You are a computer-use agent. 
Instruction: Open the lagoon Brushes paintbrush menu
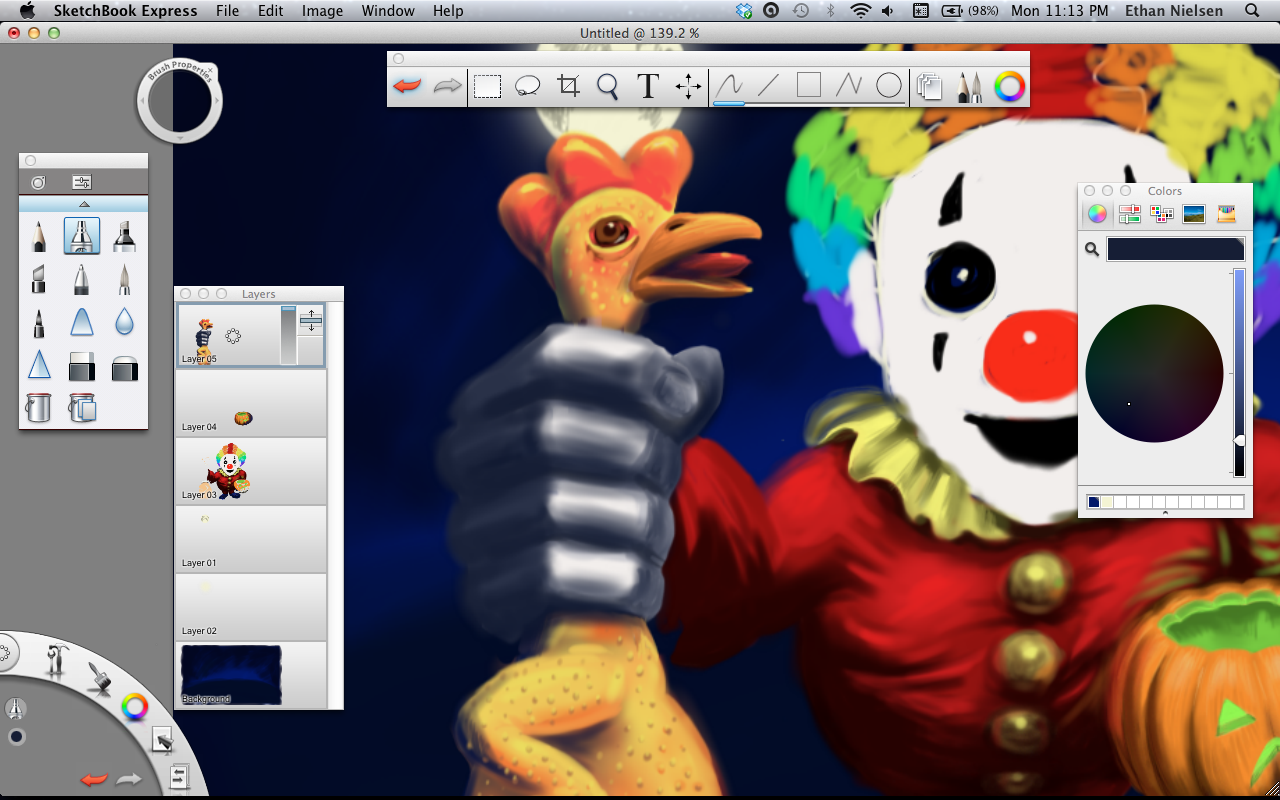click(98, 678)
